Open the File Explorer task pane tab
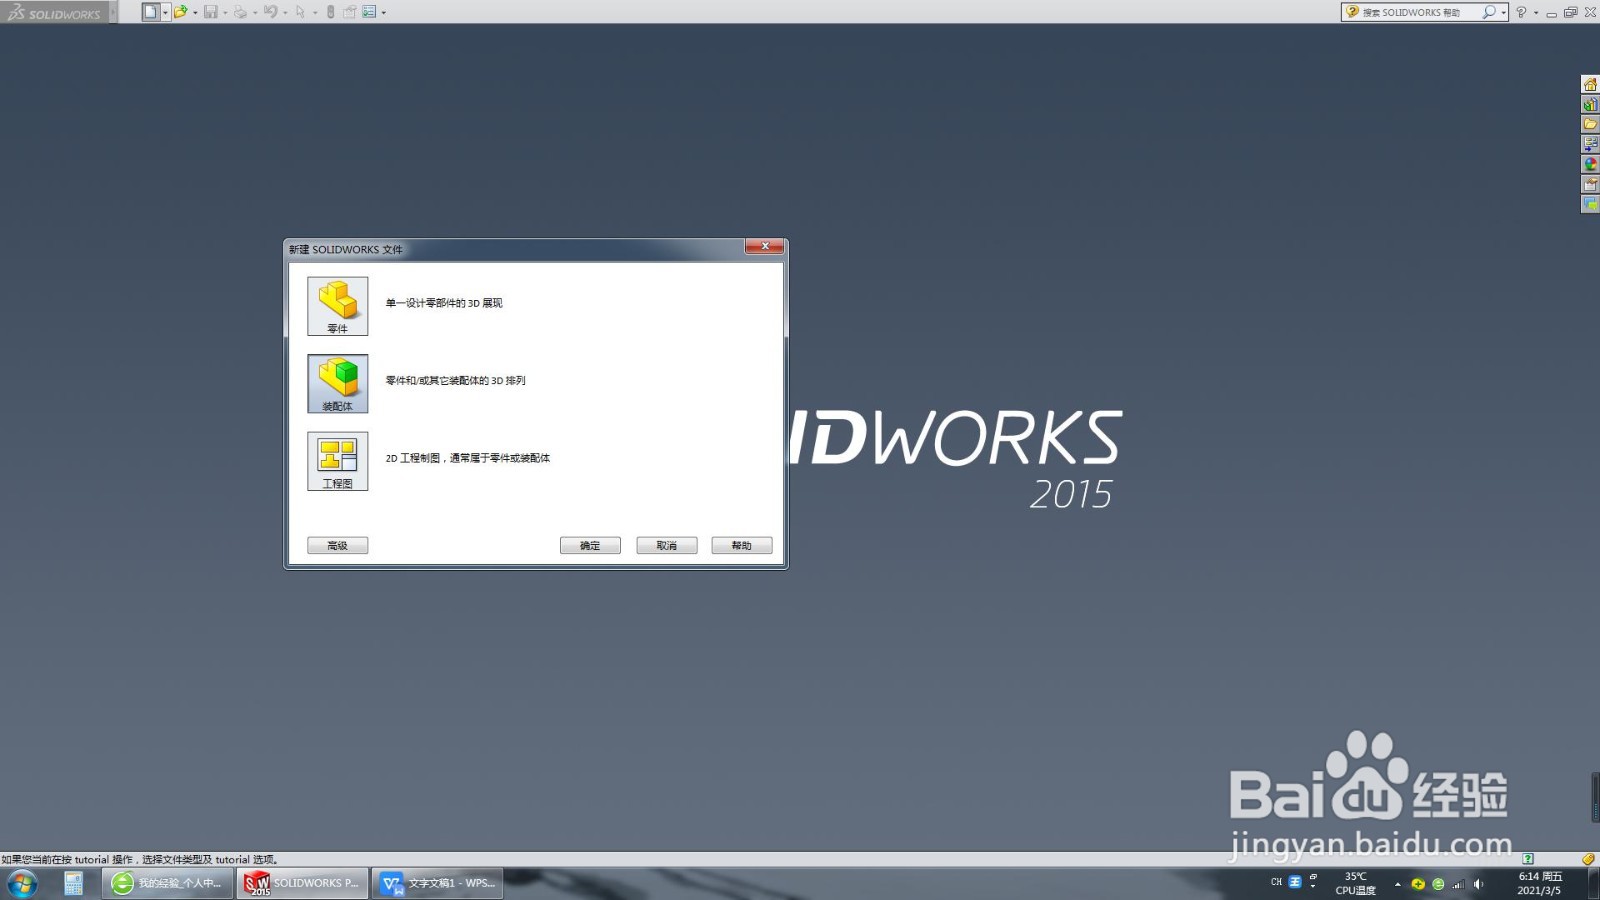 1590,124
